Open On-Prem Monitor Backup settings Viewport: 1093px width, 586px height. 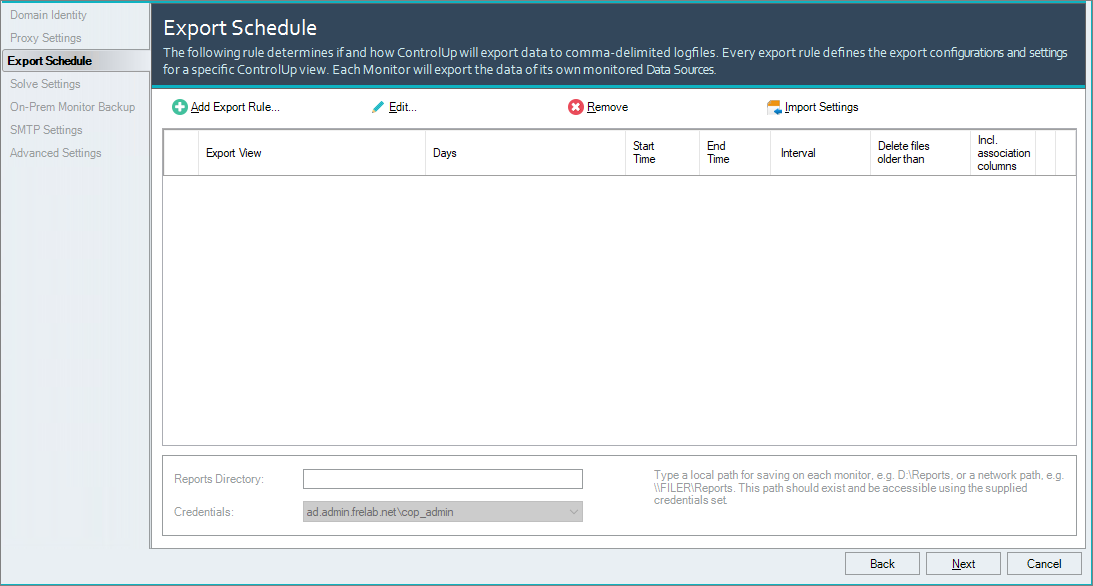click(72, 107)
